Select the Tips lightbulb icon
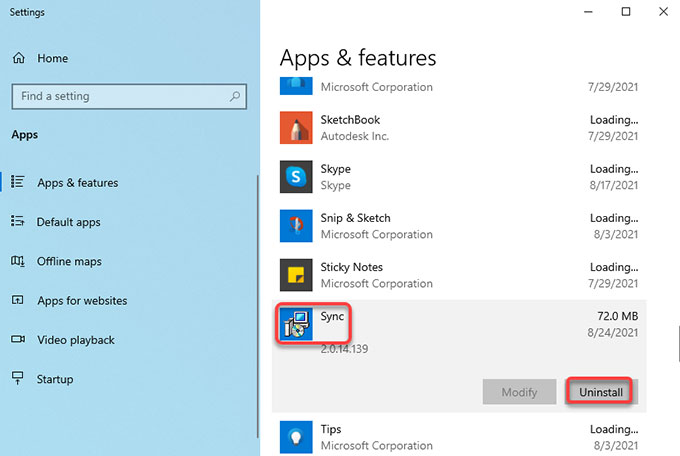Image resolution: width=680 pixels, height=456 pixels. pos(296,437)
